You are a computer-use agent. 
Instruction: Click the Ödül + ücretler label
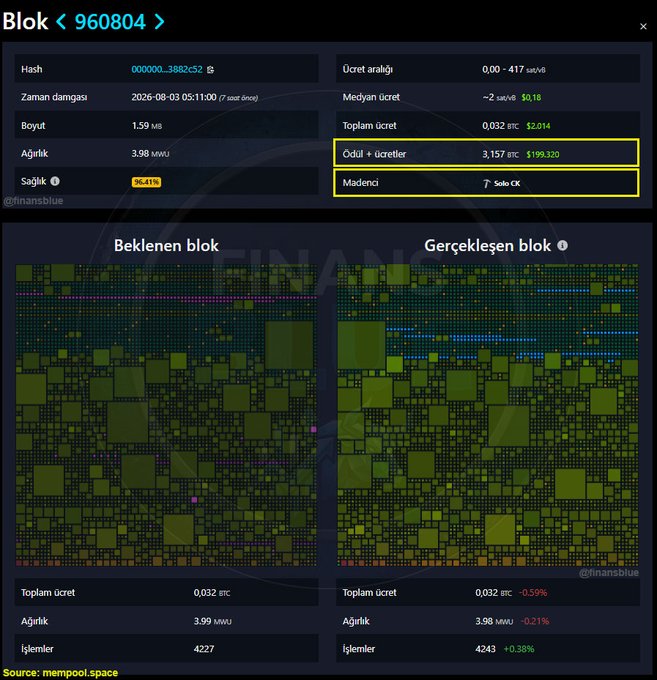374,154
